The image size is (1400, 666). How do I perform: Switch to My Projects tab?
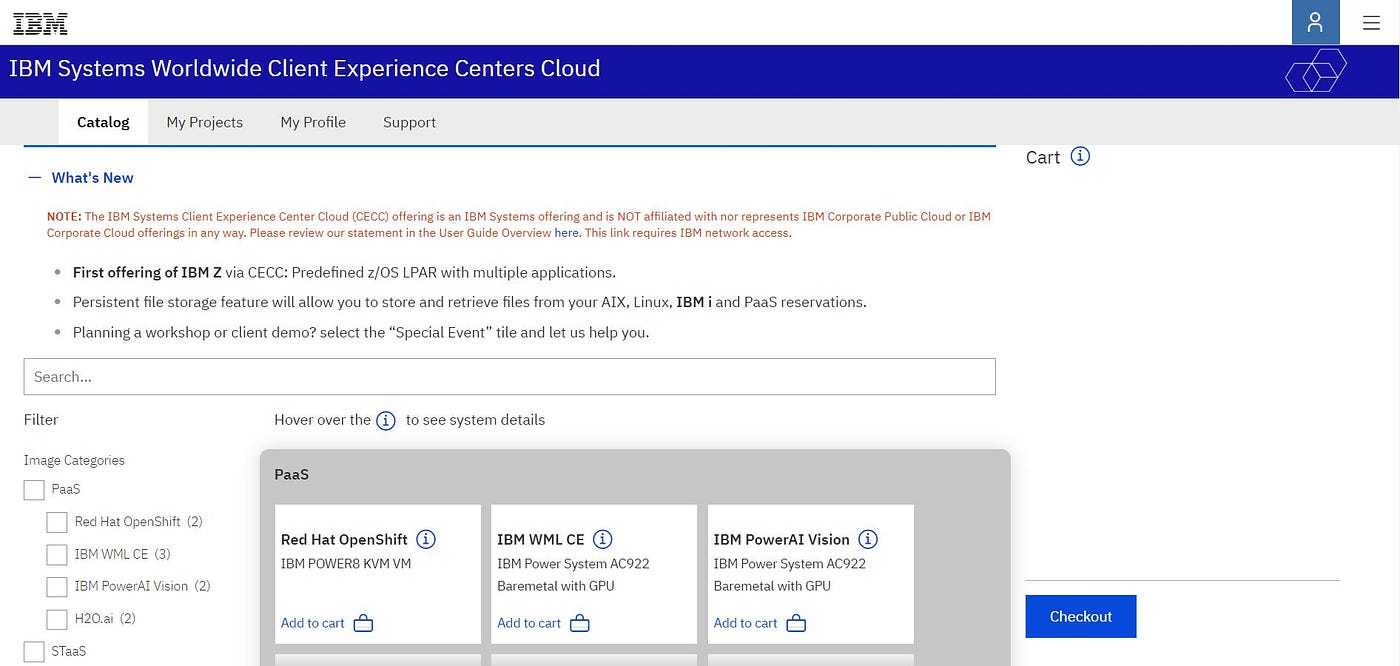coord(205,122)
